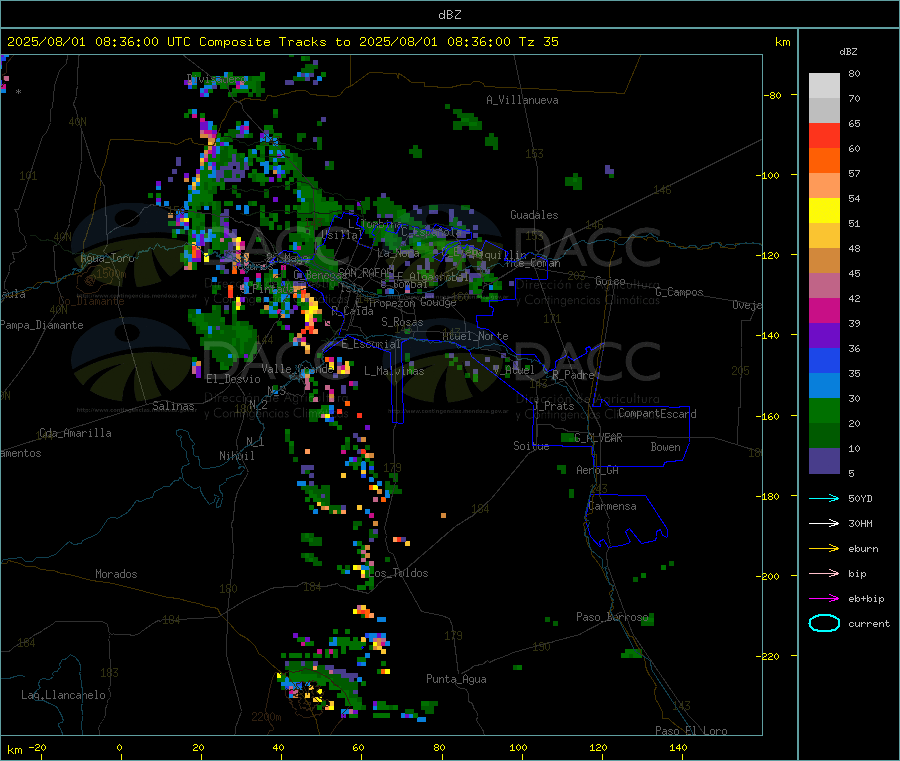Screen dimensions: 900x761
Task: Click the Agua_Toro map label
Action: click(107, 258)
